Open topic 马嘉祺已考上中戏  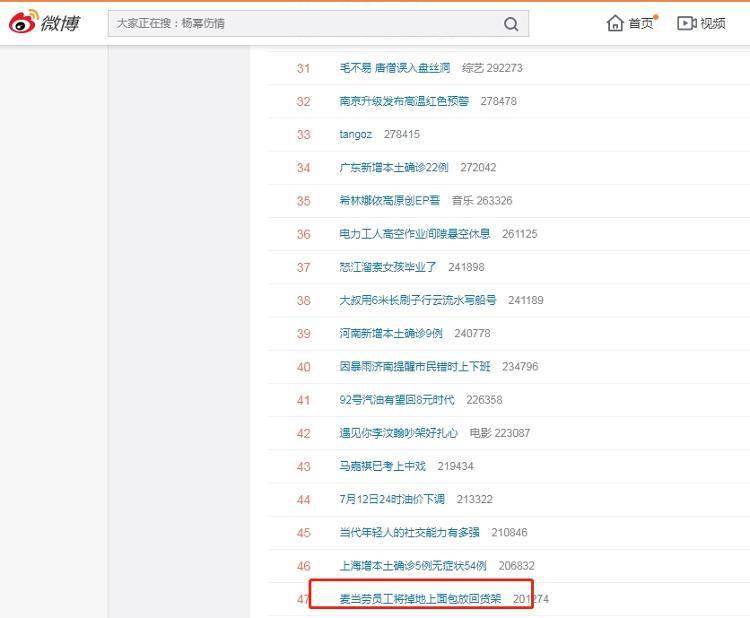click(382, 466)
